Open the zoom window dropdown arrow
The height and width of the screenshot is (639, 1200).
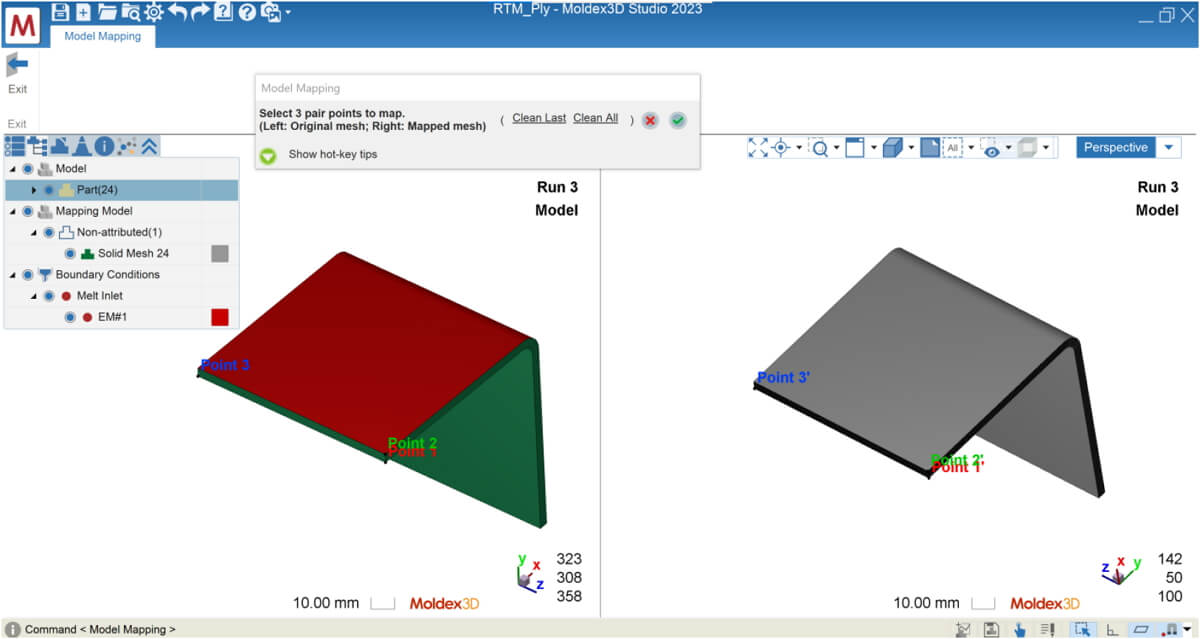coord(837,148)
